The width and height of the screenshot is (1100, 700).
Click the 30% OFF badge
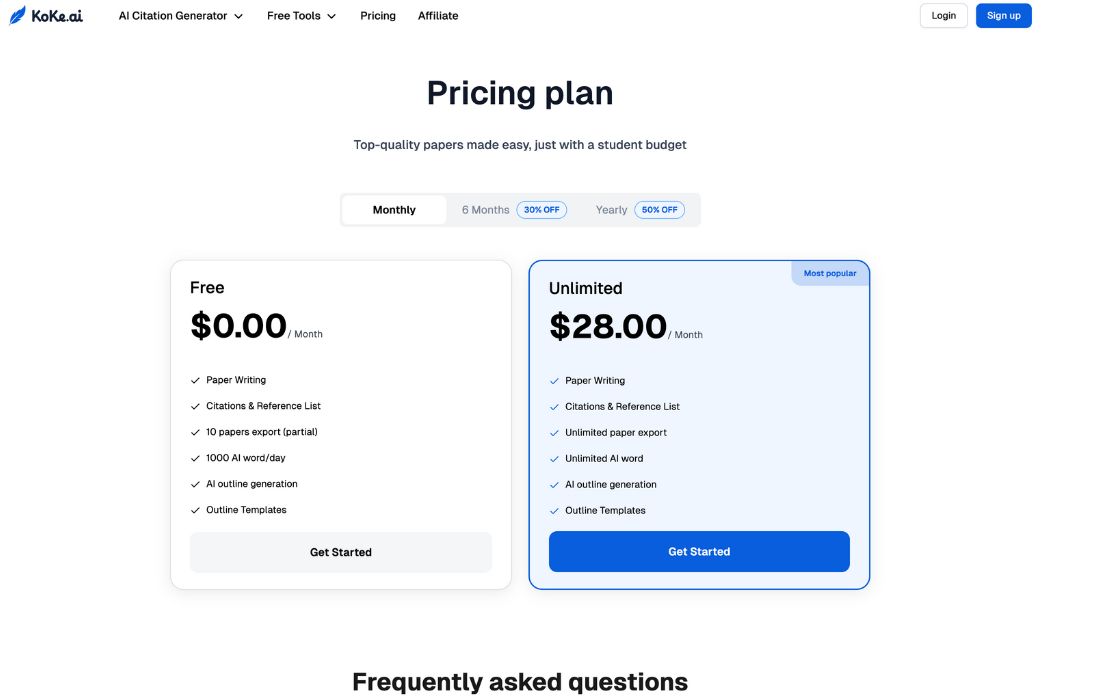point(541,210)
